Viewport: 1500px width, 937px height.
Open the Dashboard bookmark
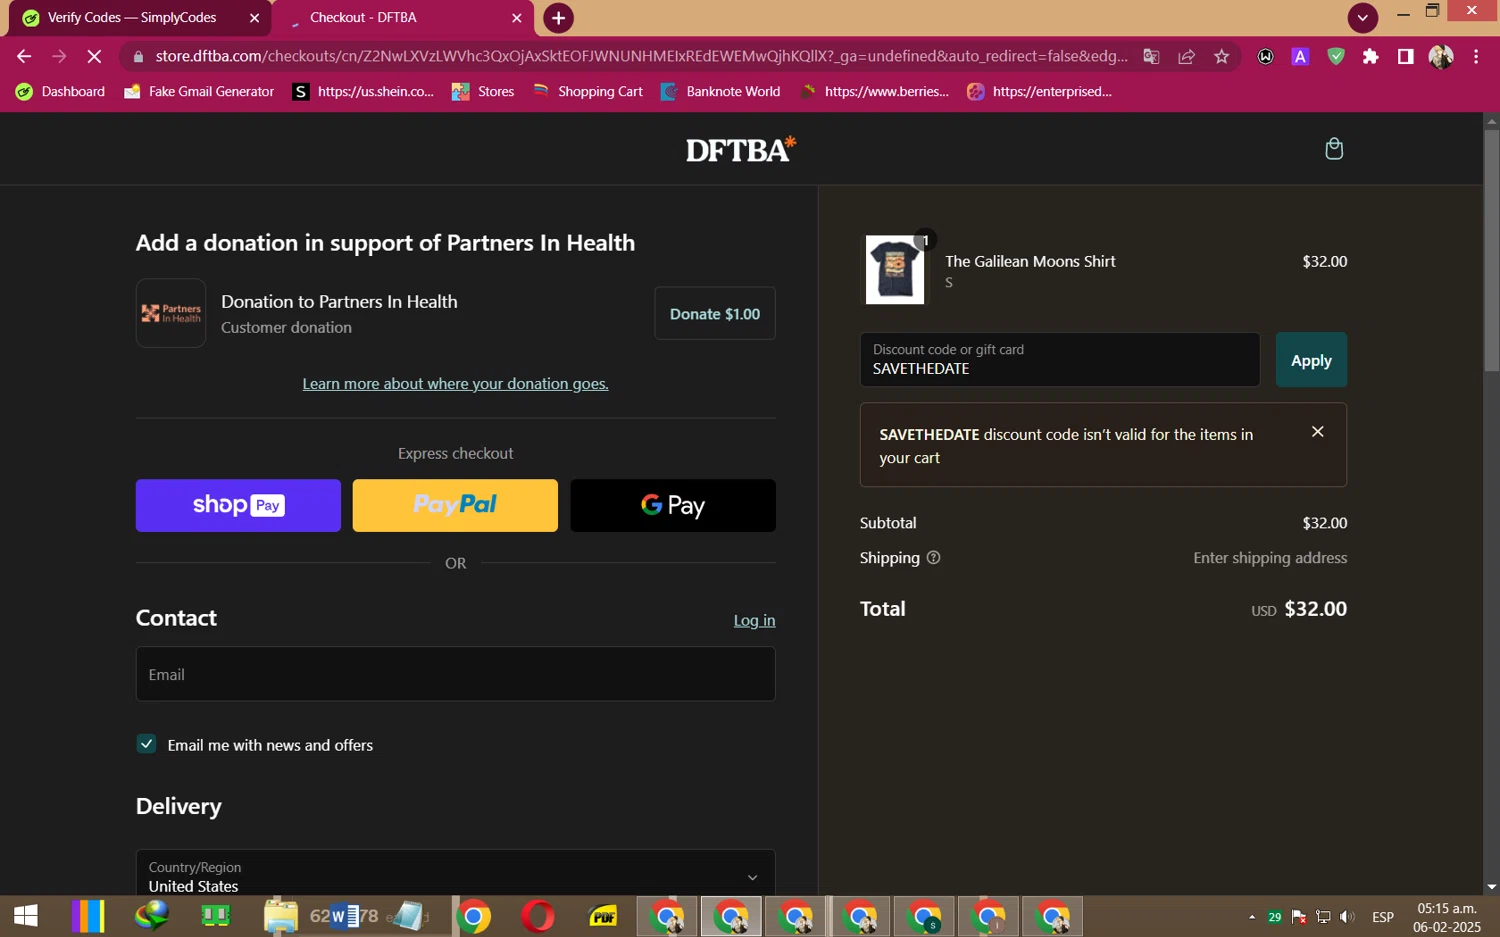[60, 91]
